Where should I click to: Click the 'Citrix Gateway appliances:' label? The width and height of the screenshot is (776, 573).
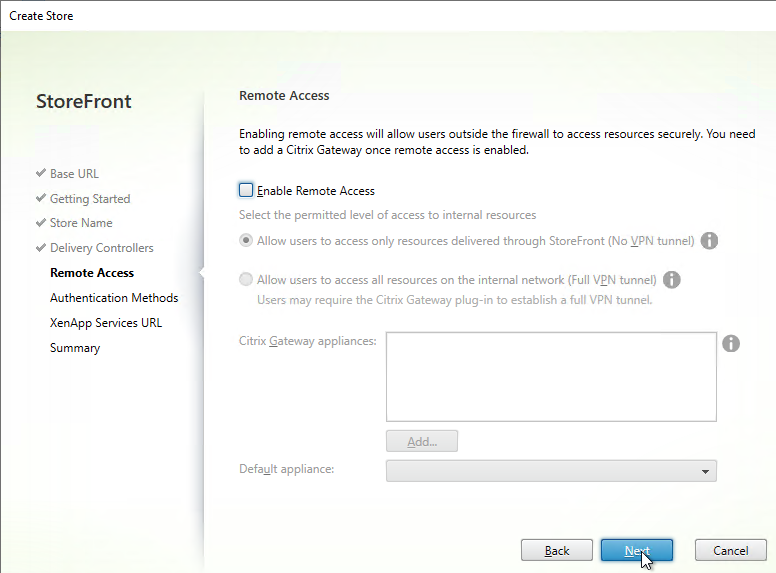(307, 341)
